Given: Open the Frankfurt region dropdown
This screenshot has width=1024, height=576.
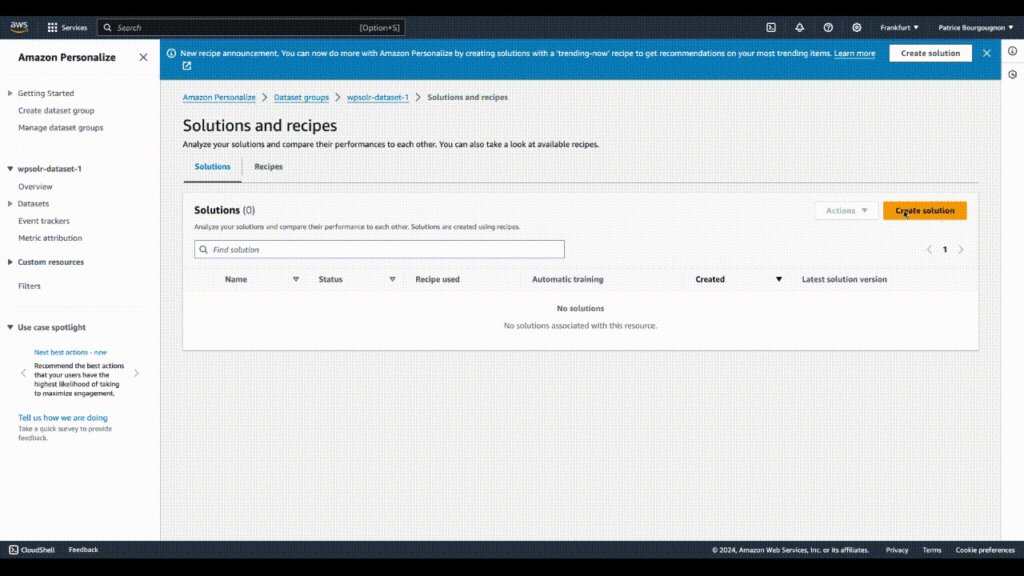Looking at the screenshot, I should pyautogui.click(x=899, y=27).
